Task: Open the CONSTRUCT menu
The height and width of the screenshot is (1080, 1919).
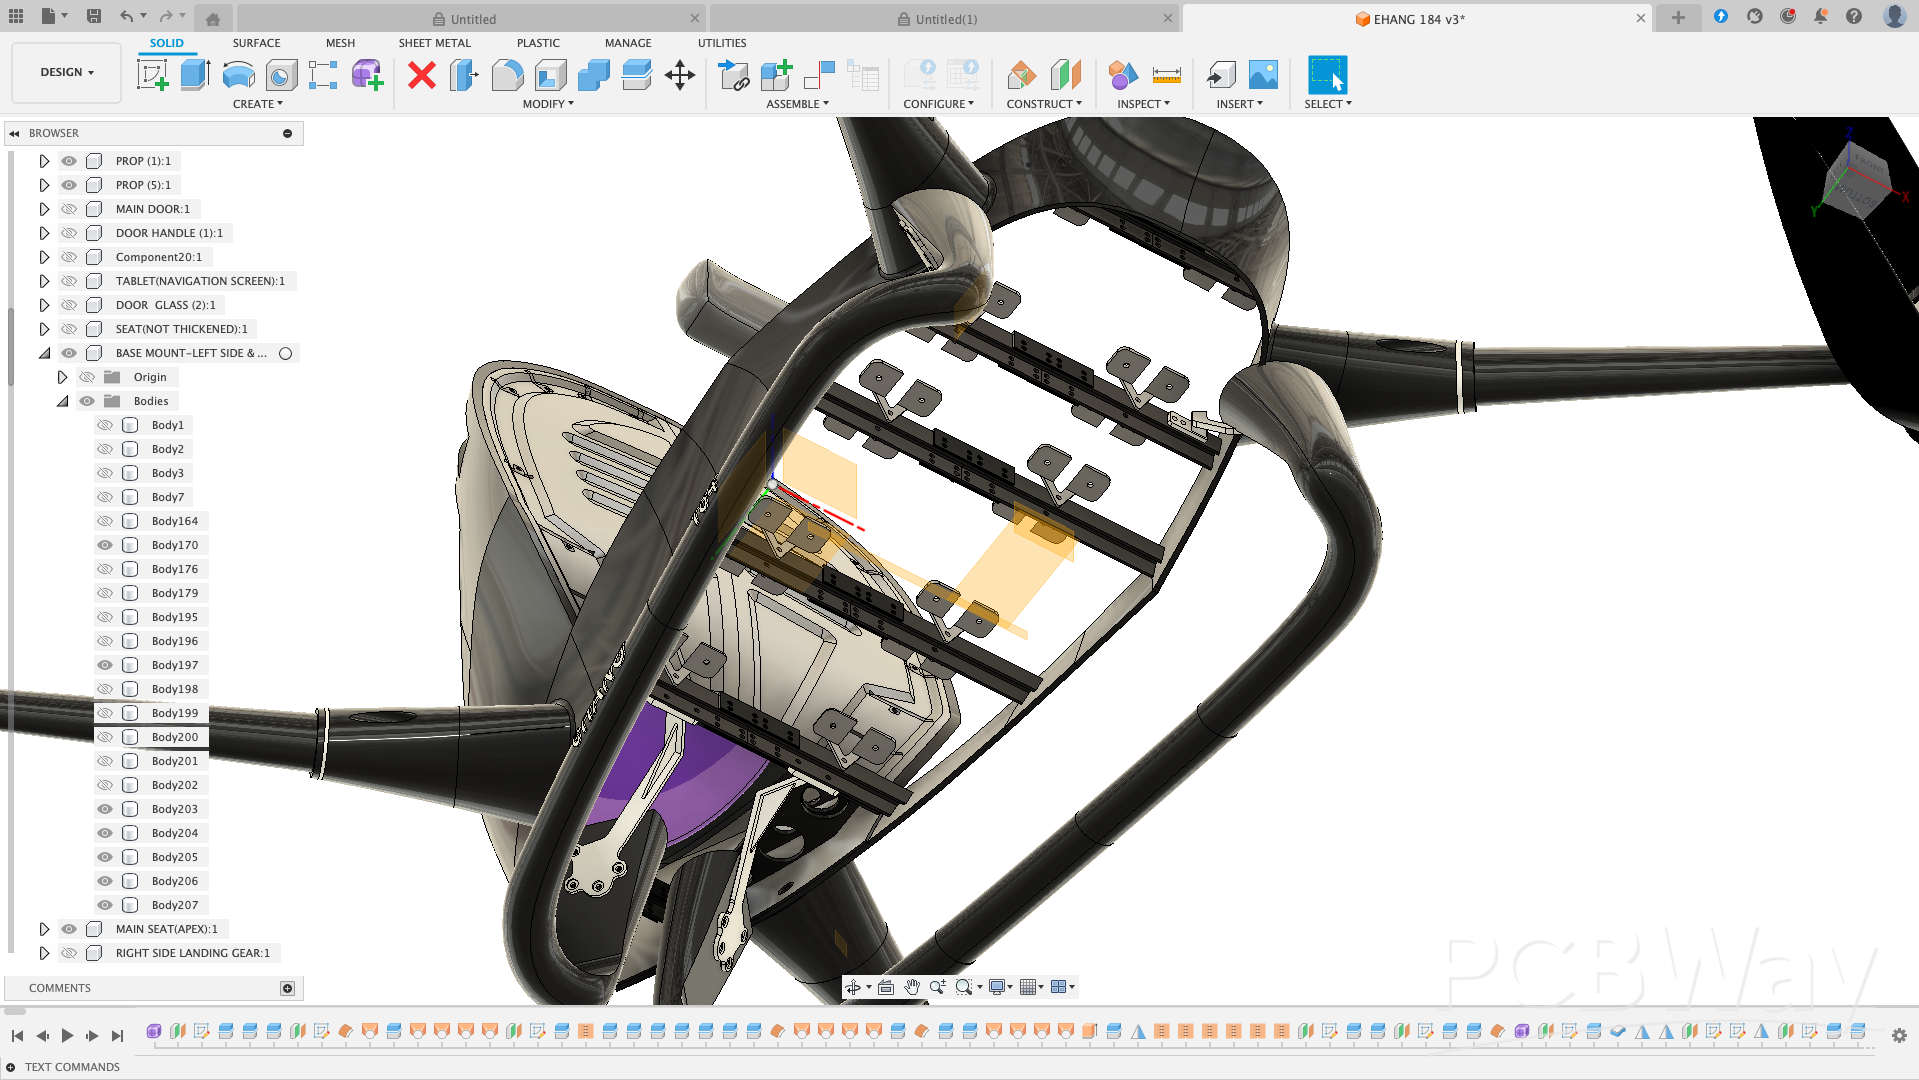Action: (1043, 104)
